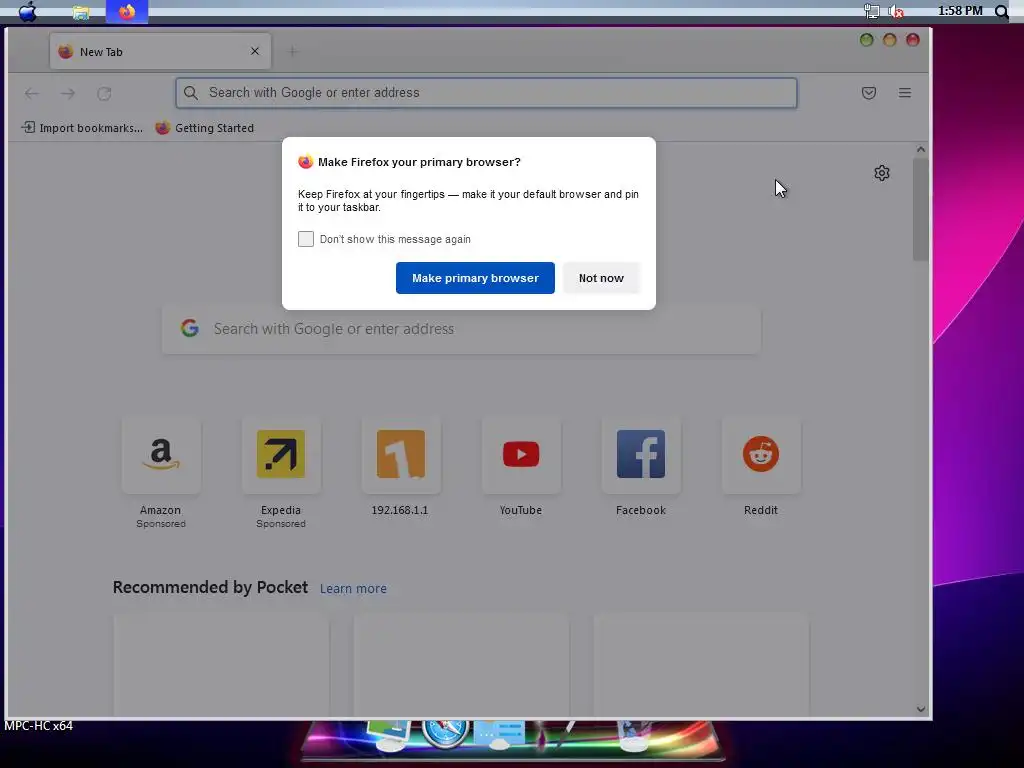1024x768 pixels.
Task: Click the muted volume tray icon
Action: [x=896, y=11]
